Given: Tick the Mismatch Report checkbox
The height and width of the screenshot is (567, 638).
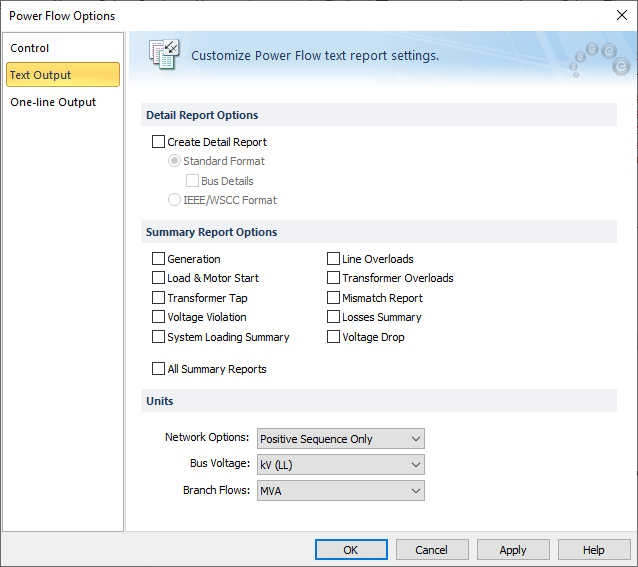Looking at the screenshot, I should point(334,298).
